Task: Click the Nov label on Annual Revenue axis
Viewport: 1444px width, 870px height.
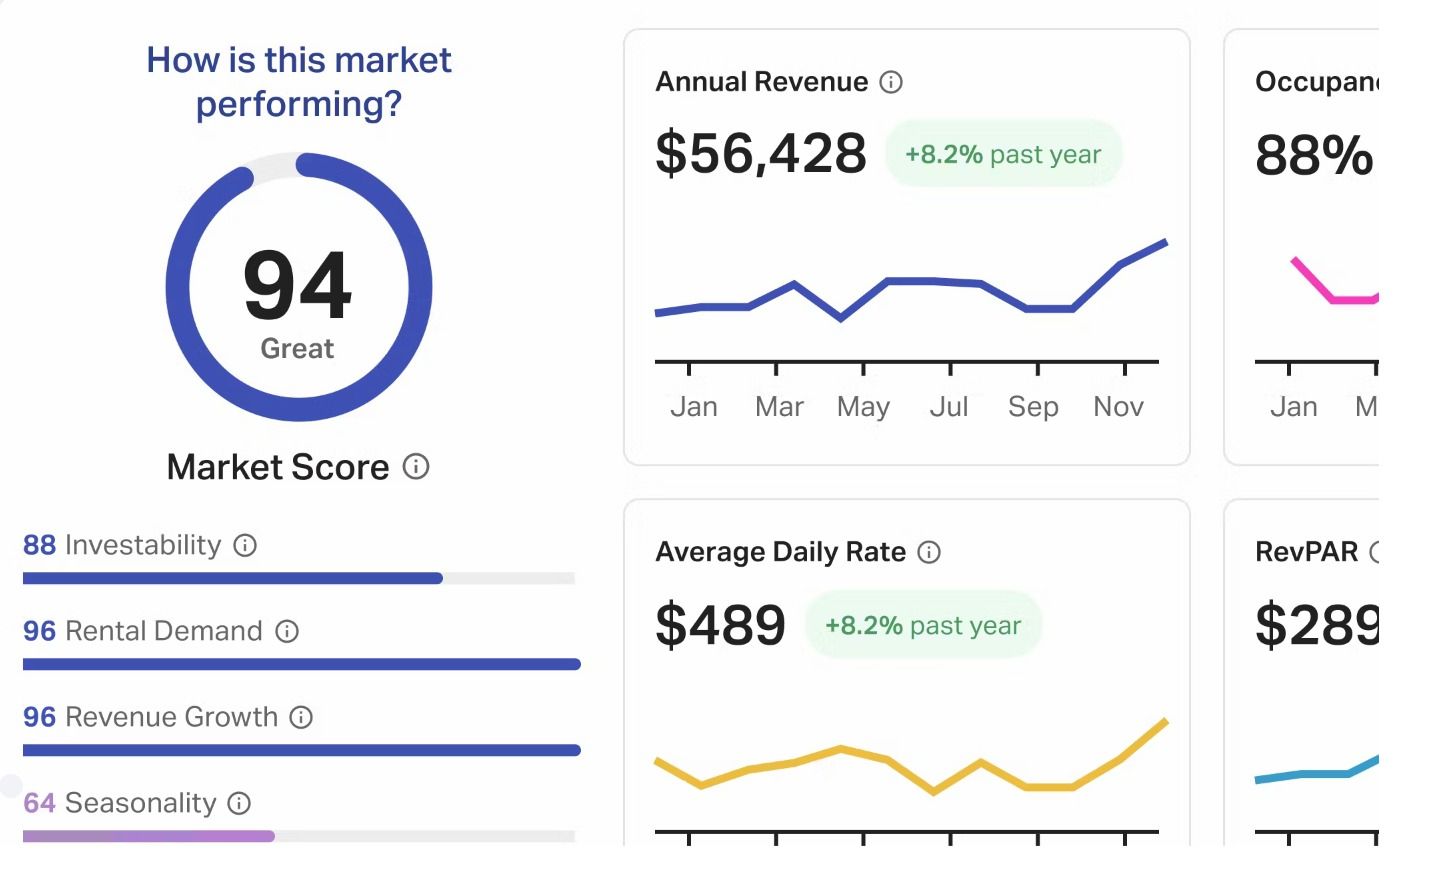Action: click(1118, 407)
